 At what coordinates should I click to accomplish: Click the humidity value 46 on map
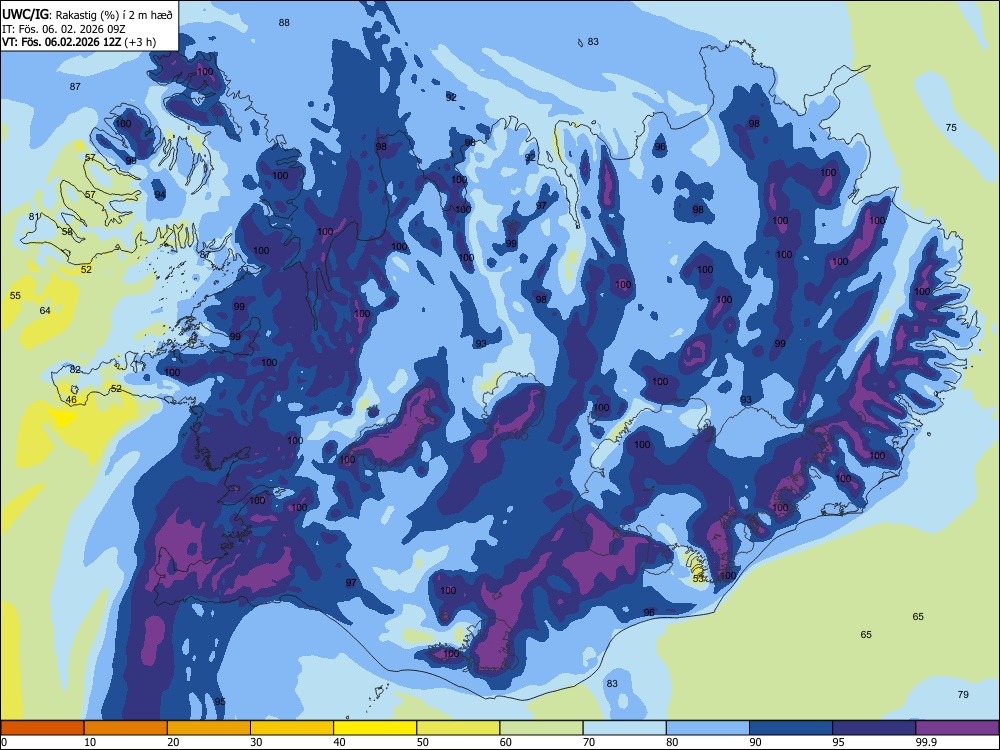click(71, 401)
